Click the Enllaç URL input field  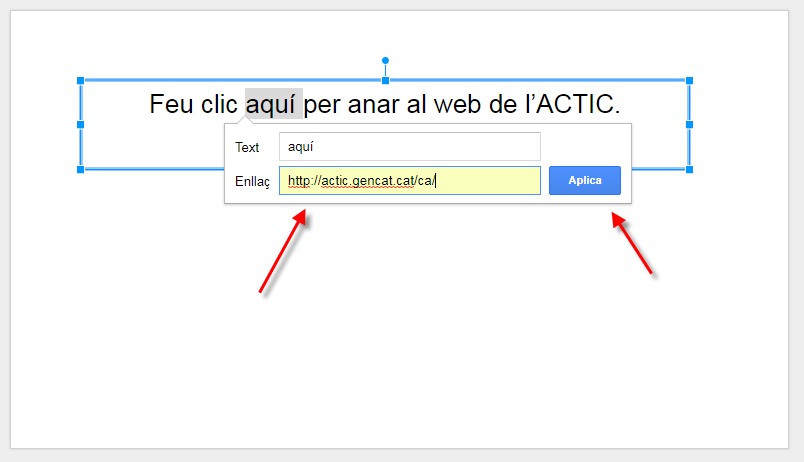(410, 180)
